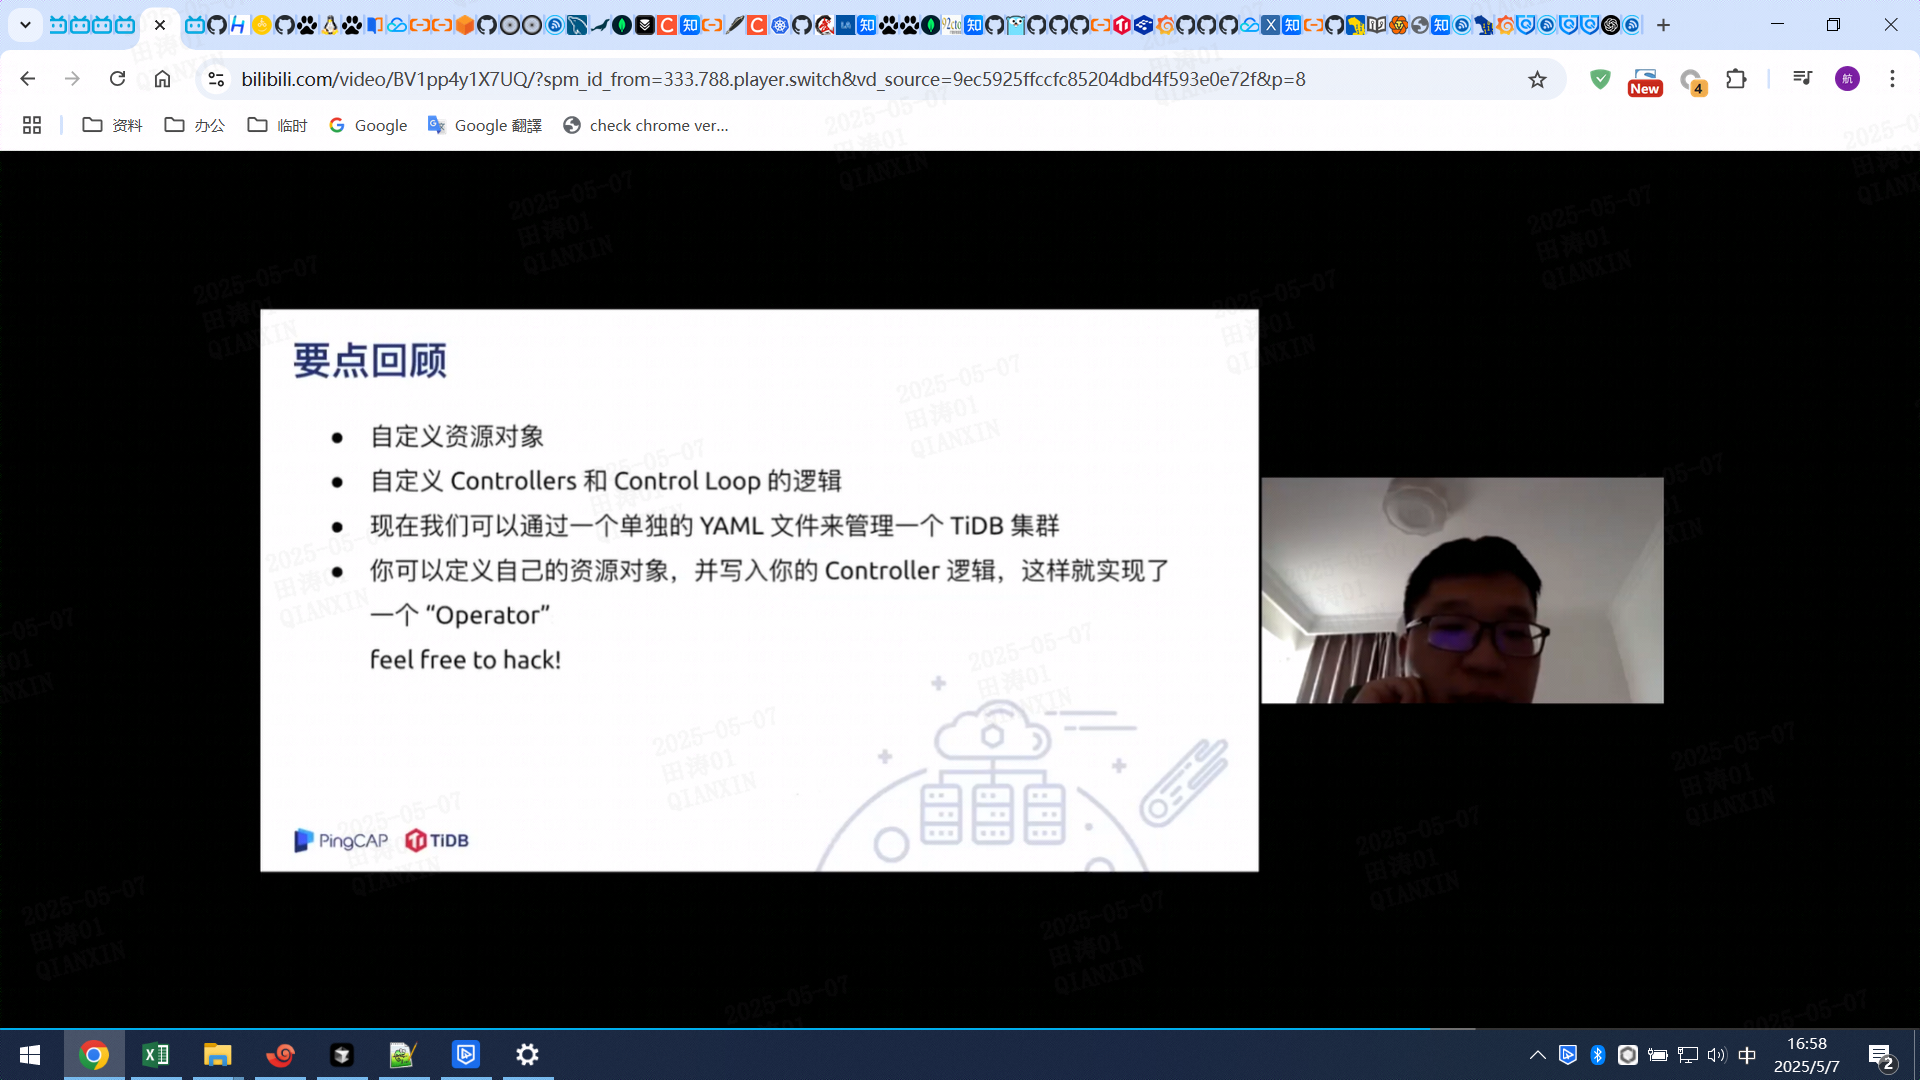Open the Google 翻譯 bookmark

click(x=485, y=125)
